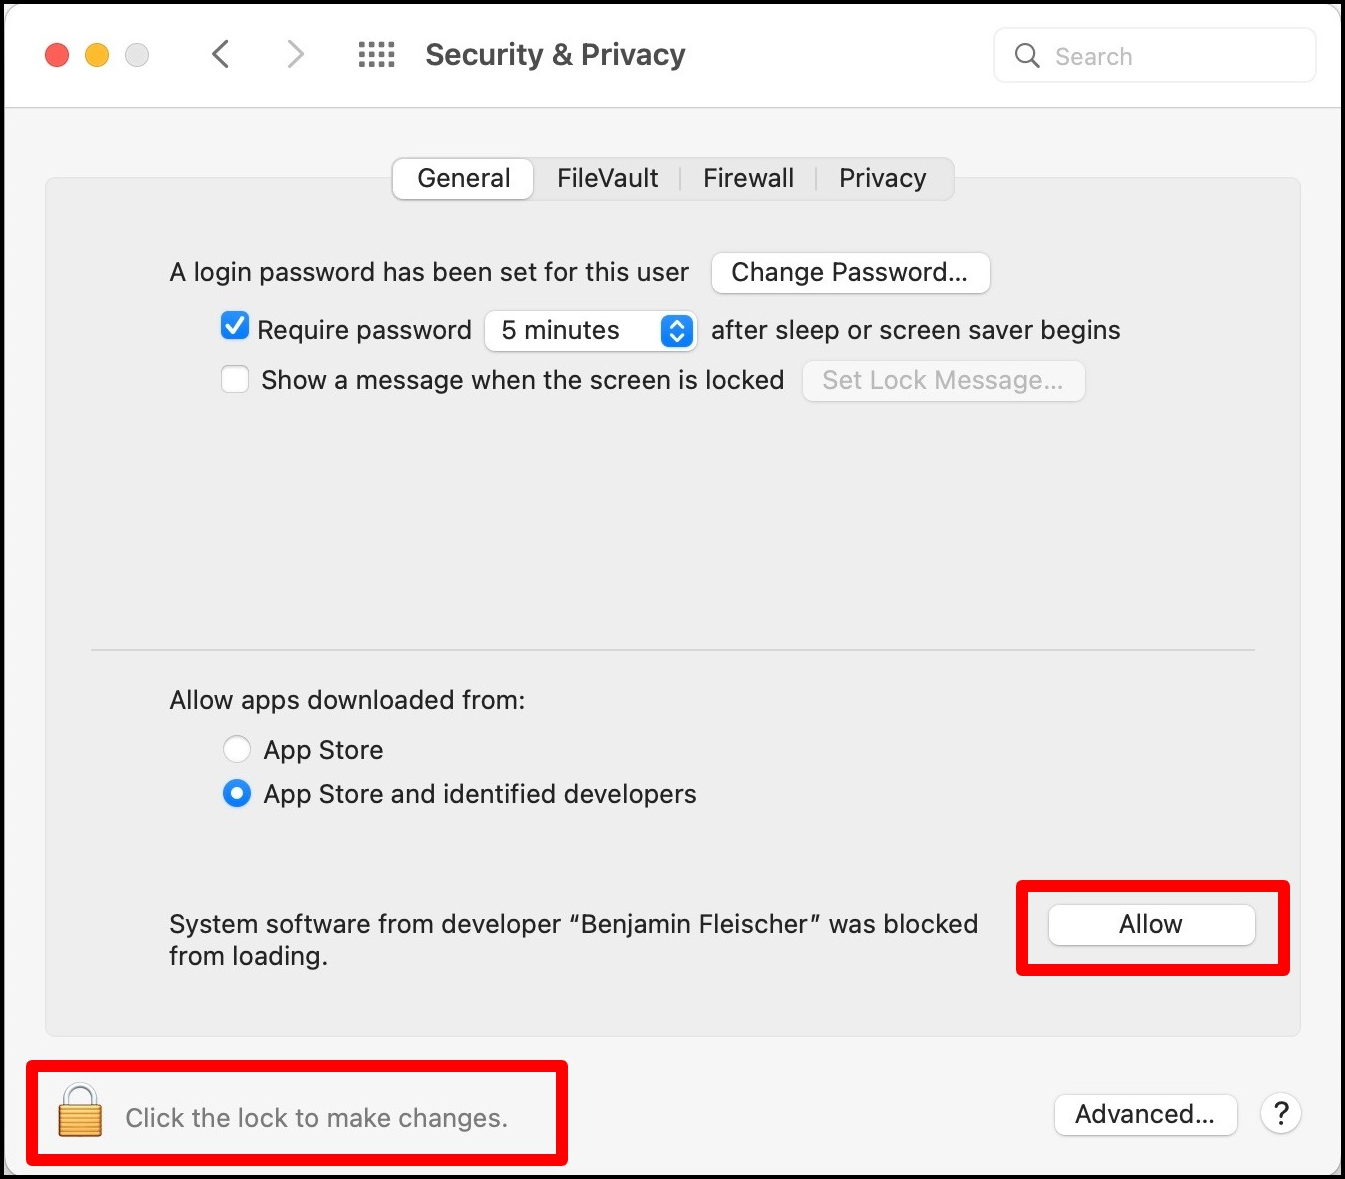The width and height of the screenshot is (1345, 1179).
Task: Select the App Store only radio option
Action: (x=237, y=749)
